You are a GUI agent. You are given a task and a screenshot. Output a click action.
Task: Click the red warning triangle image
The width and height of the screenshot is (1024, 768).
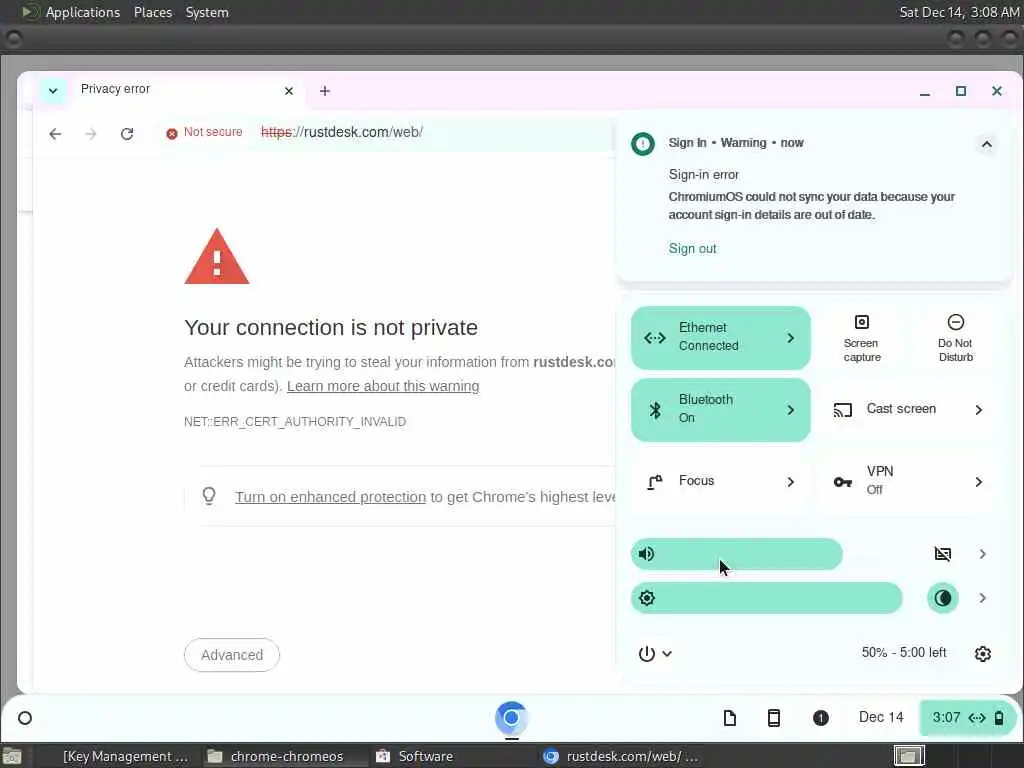point(217,256)
